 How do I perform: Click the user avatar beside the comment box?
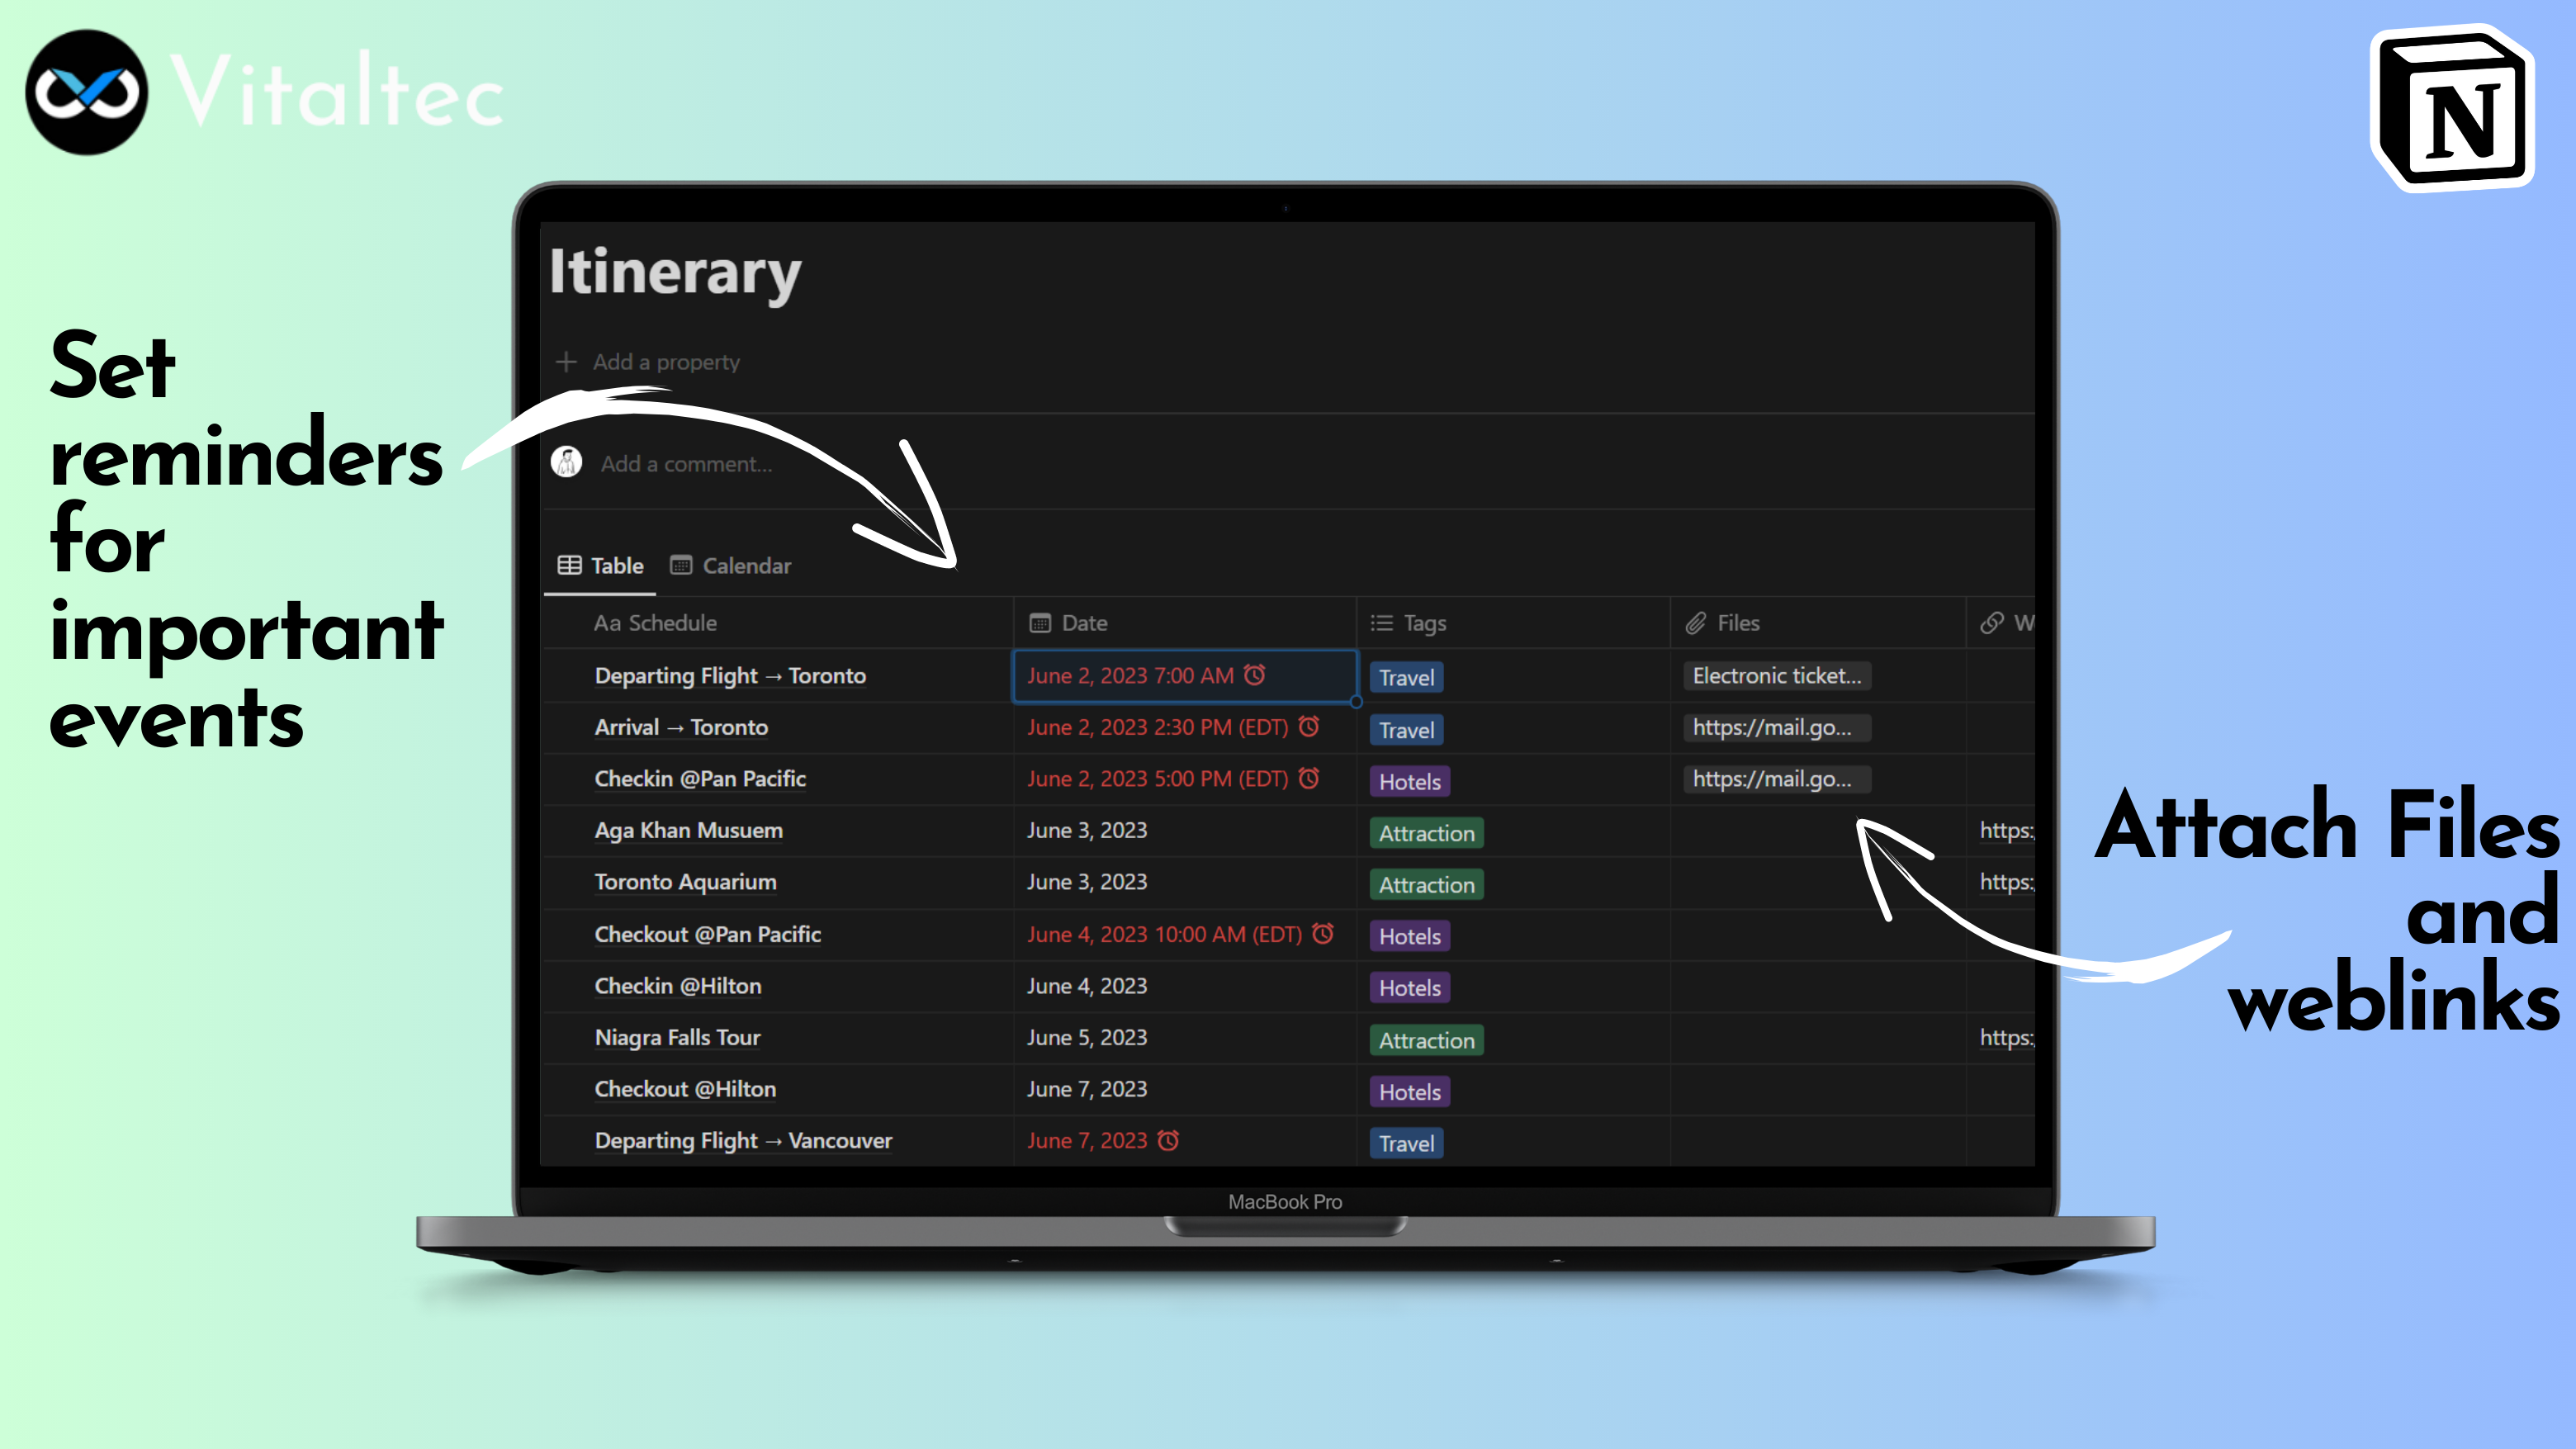[567, 462]
